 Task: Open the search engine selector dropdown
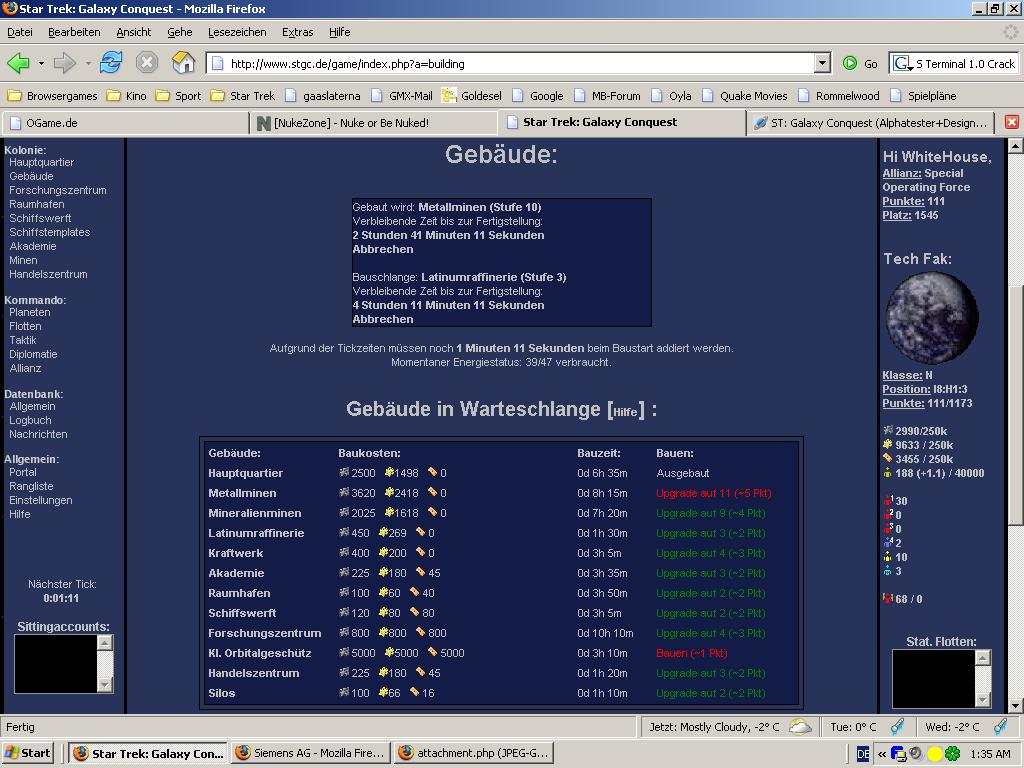coord(903,63)
